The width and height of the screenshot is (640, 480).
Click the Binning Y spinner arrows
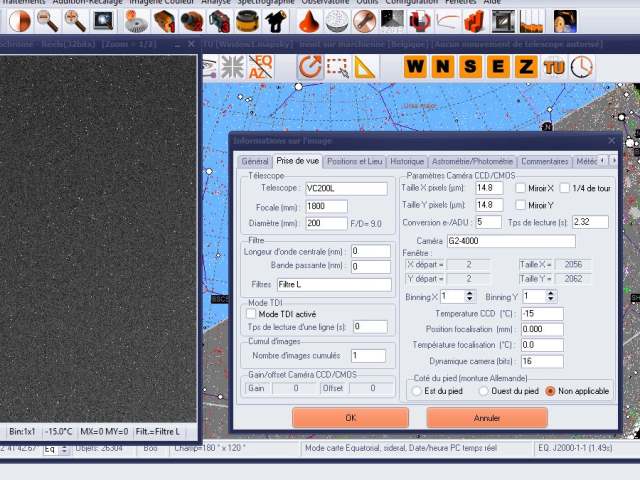click(x=552, y=297)
